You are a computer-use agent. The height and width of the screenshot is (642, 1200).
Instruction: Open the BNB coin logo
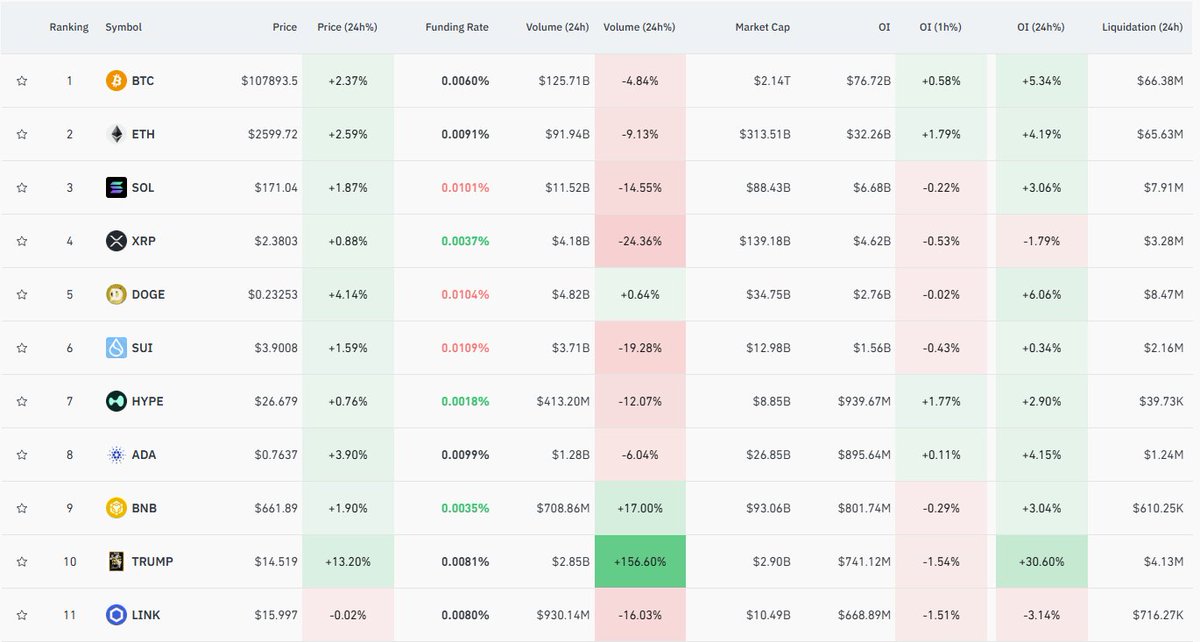tap(116, 508)
